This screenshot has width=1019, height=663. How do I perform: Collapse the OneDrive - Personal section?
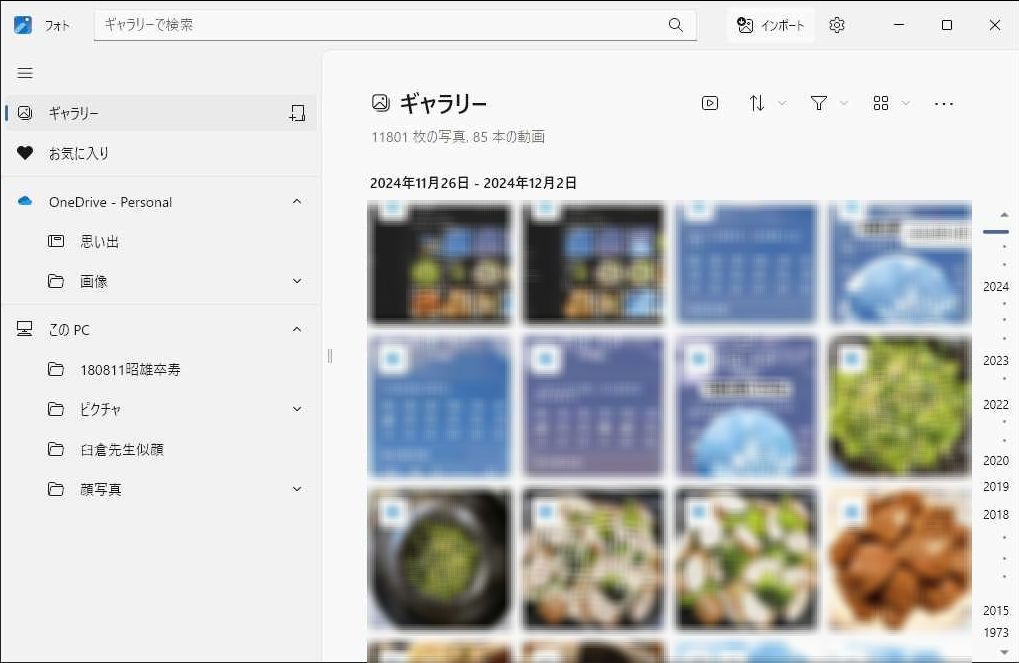pyautogui.click(x=297, y=202)
